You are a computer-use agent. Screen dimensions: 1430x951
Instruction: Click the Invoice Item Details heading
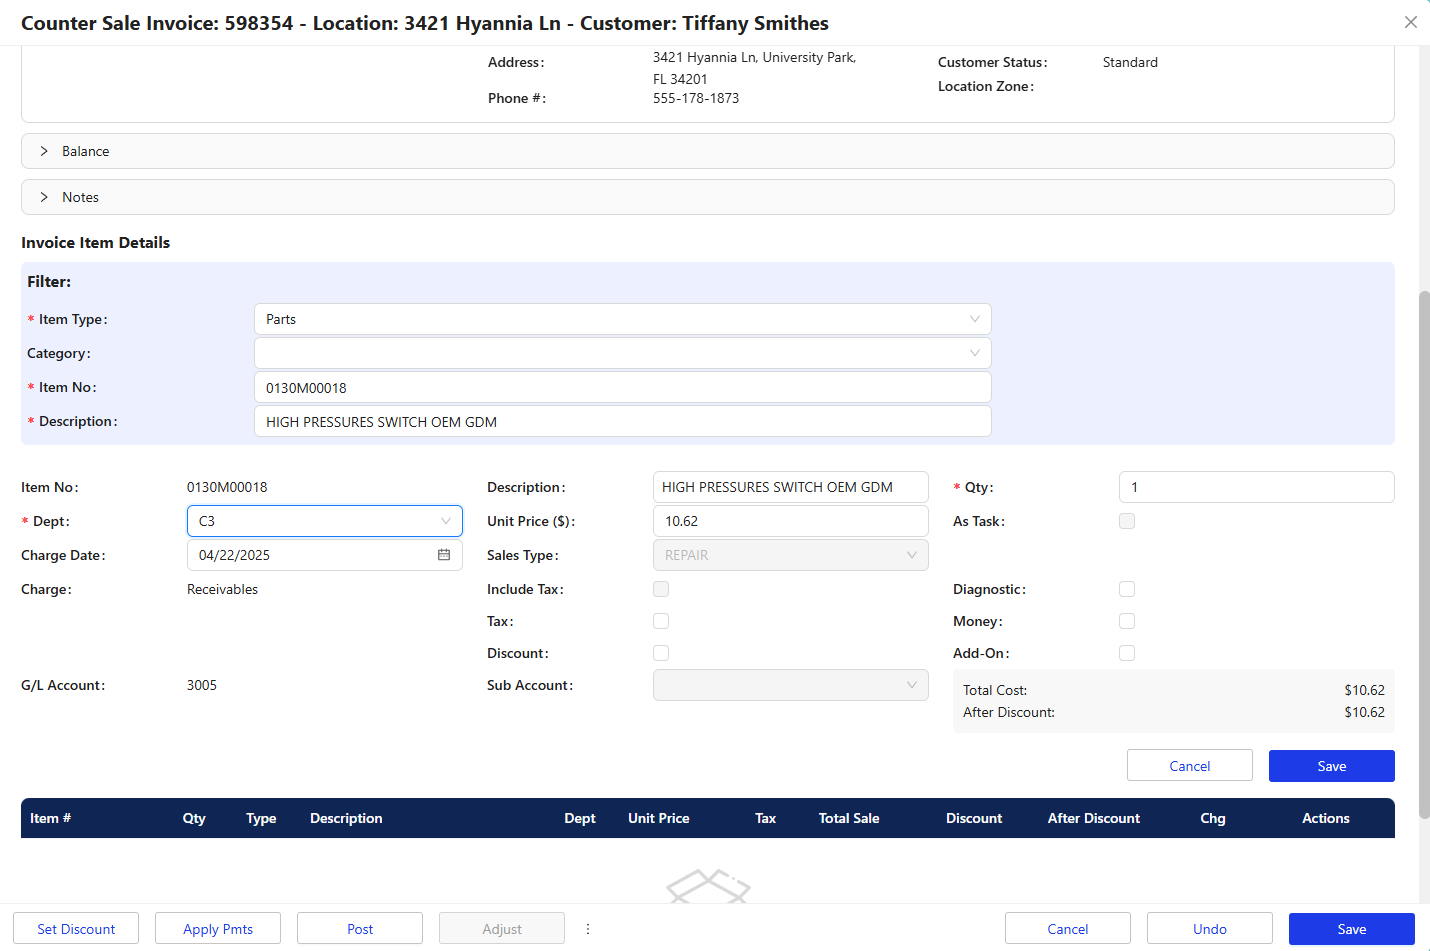coord(96,242)
